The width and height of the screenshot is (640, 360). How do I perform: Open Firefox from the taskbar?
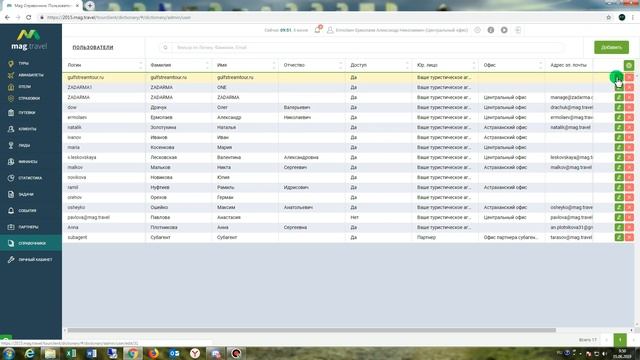pos(153,353)
